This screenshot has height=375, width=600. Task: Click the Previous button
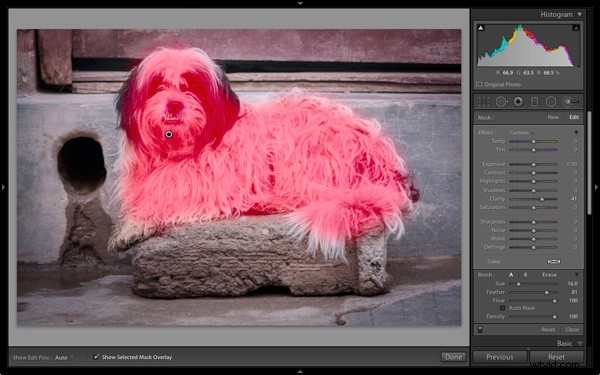[x=500, y=357]
